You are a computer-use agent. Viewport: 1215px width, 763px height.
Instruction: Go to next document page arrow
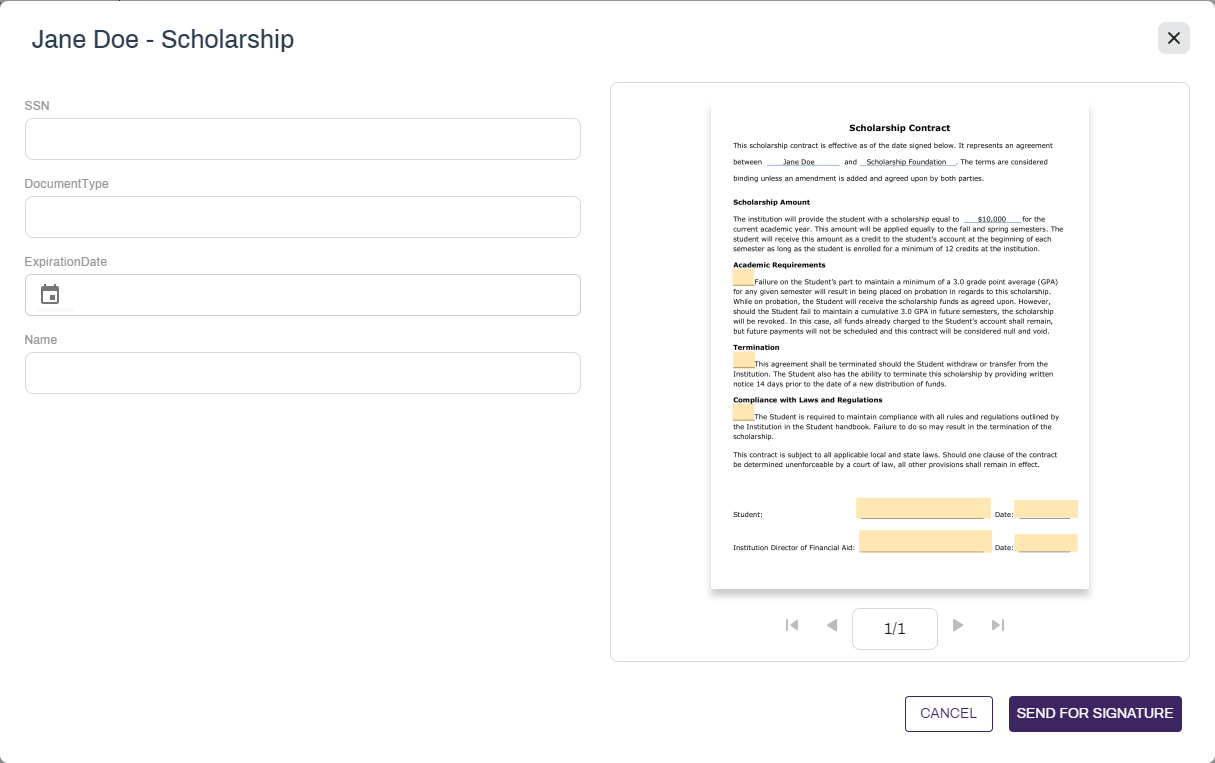(x=958, y=625)
